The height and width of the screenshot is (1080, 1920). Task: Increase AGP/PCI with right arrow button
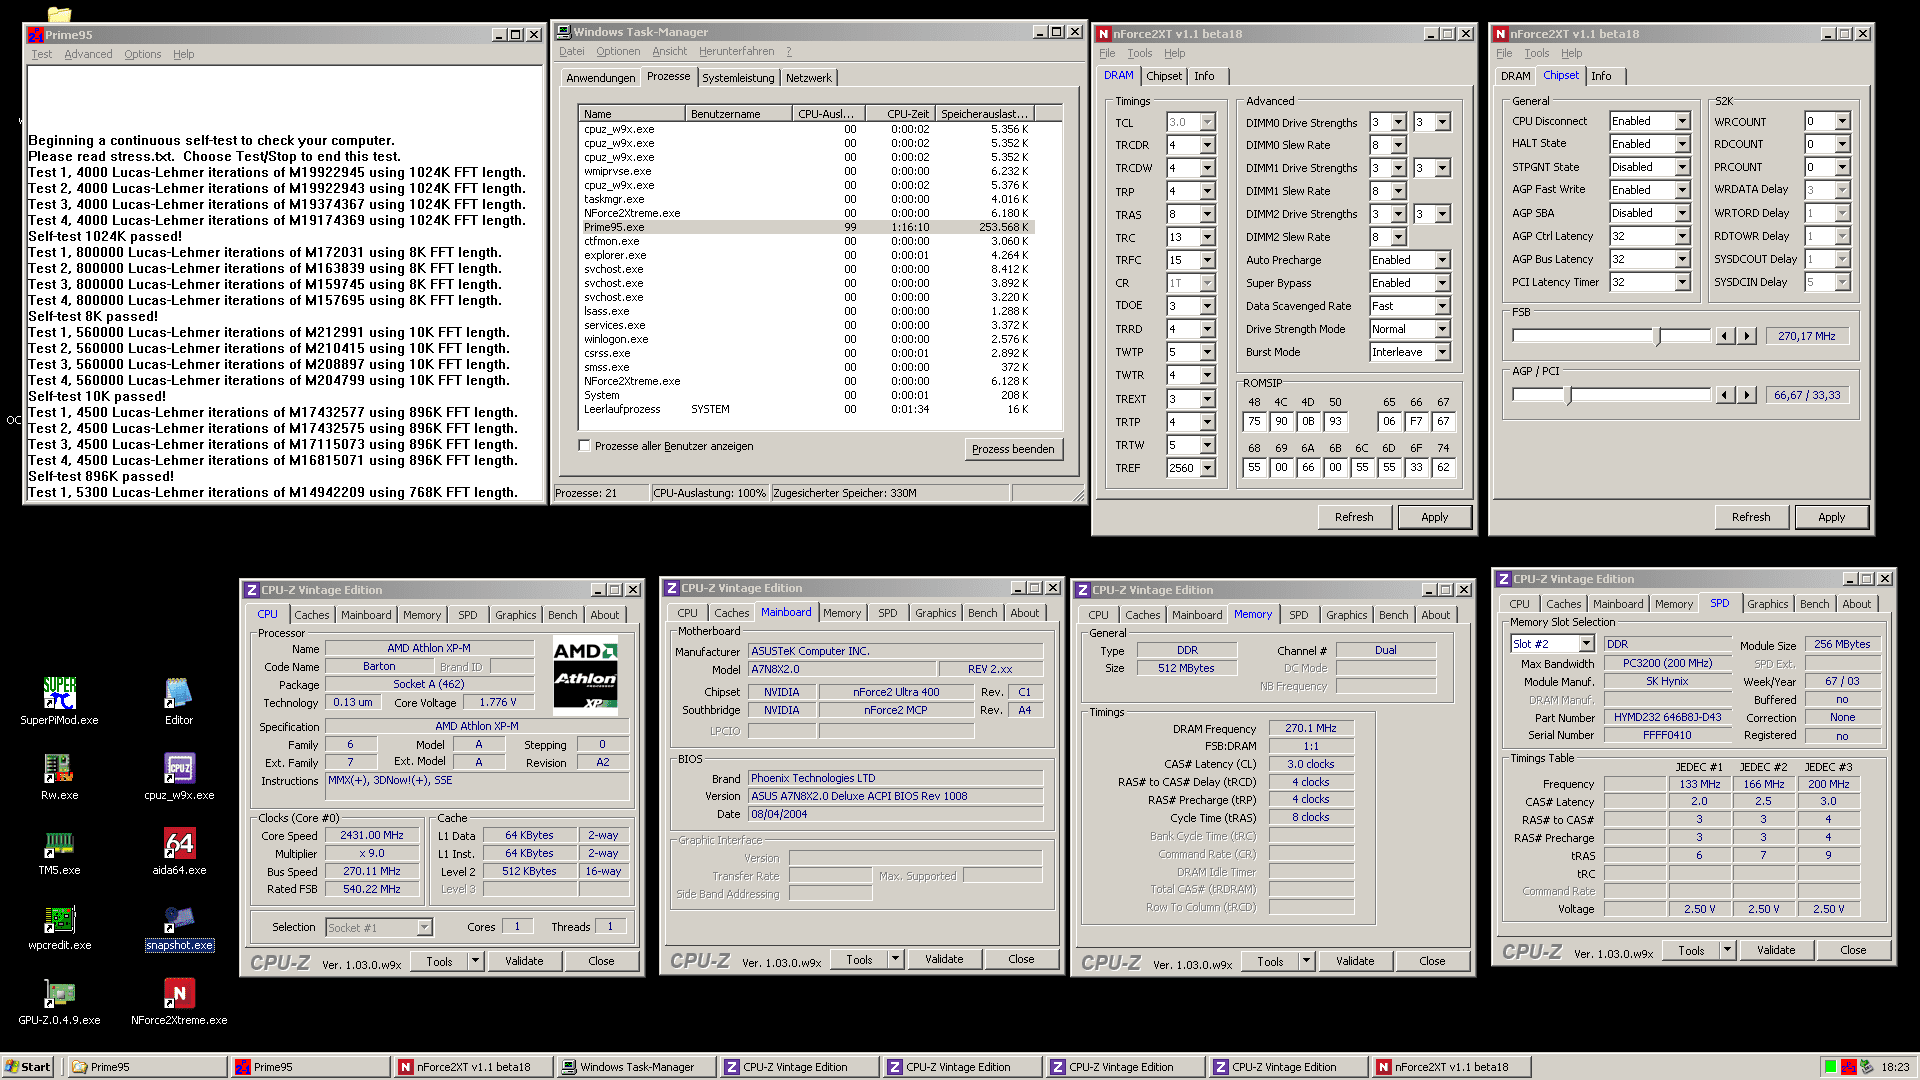point(1747,395)
